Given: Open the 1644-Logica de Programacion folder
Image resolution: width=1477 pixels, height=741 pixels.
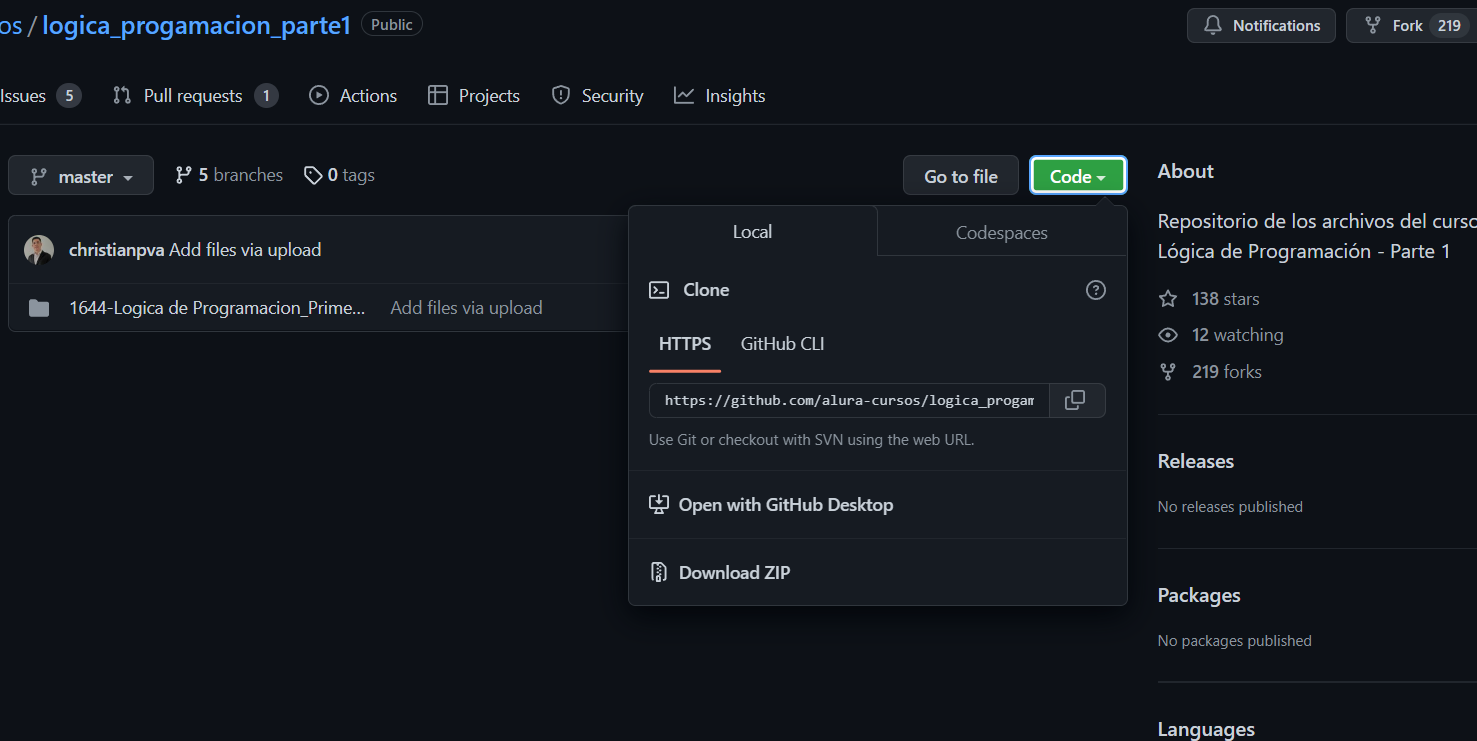Looking at the screenshot, I should (x=217, y=308).
